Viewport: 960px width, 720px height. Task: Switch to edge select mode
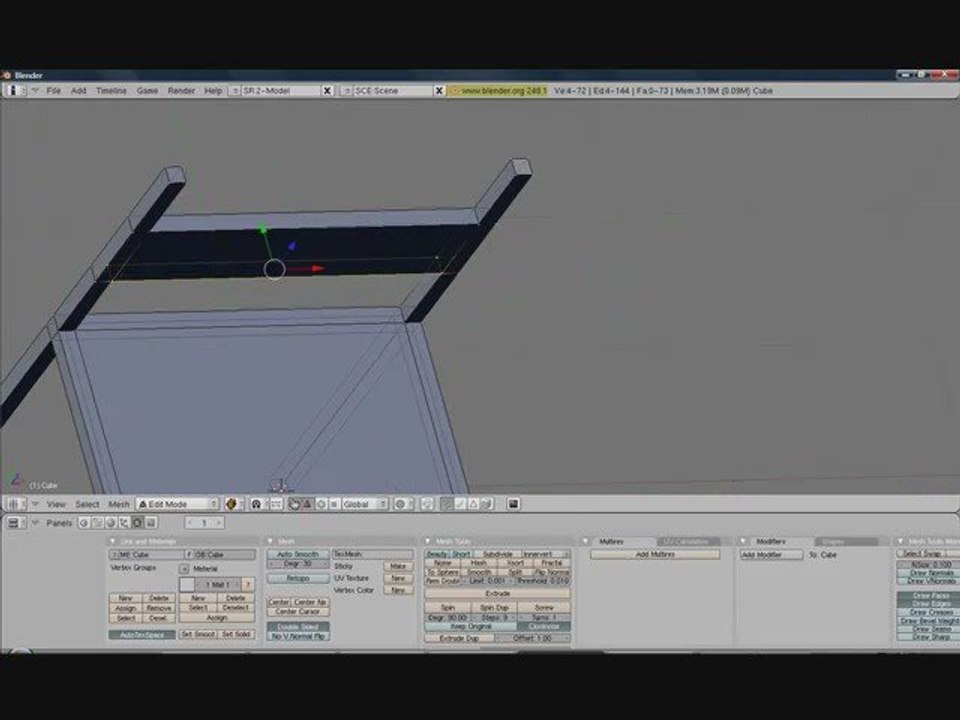coord(460,504)
